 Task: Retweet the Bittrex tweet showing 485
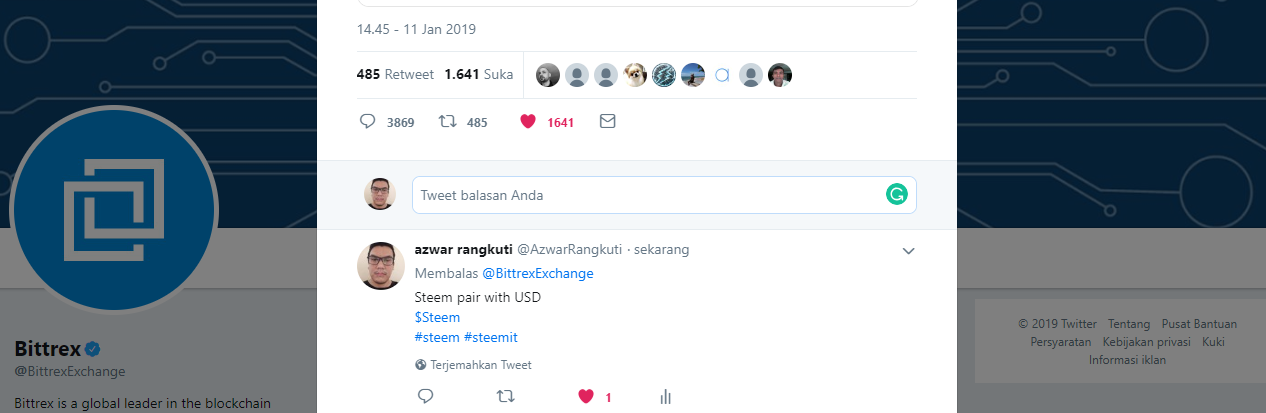pos(448,122)
